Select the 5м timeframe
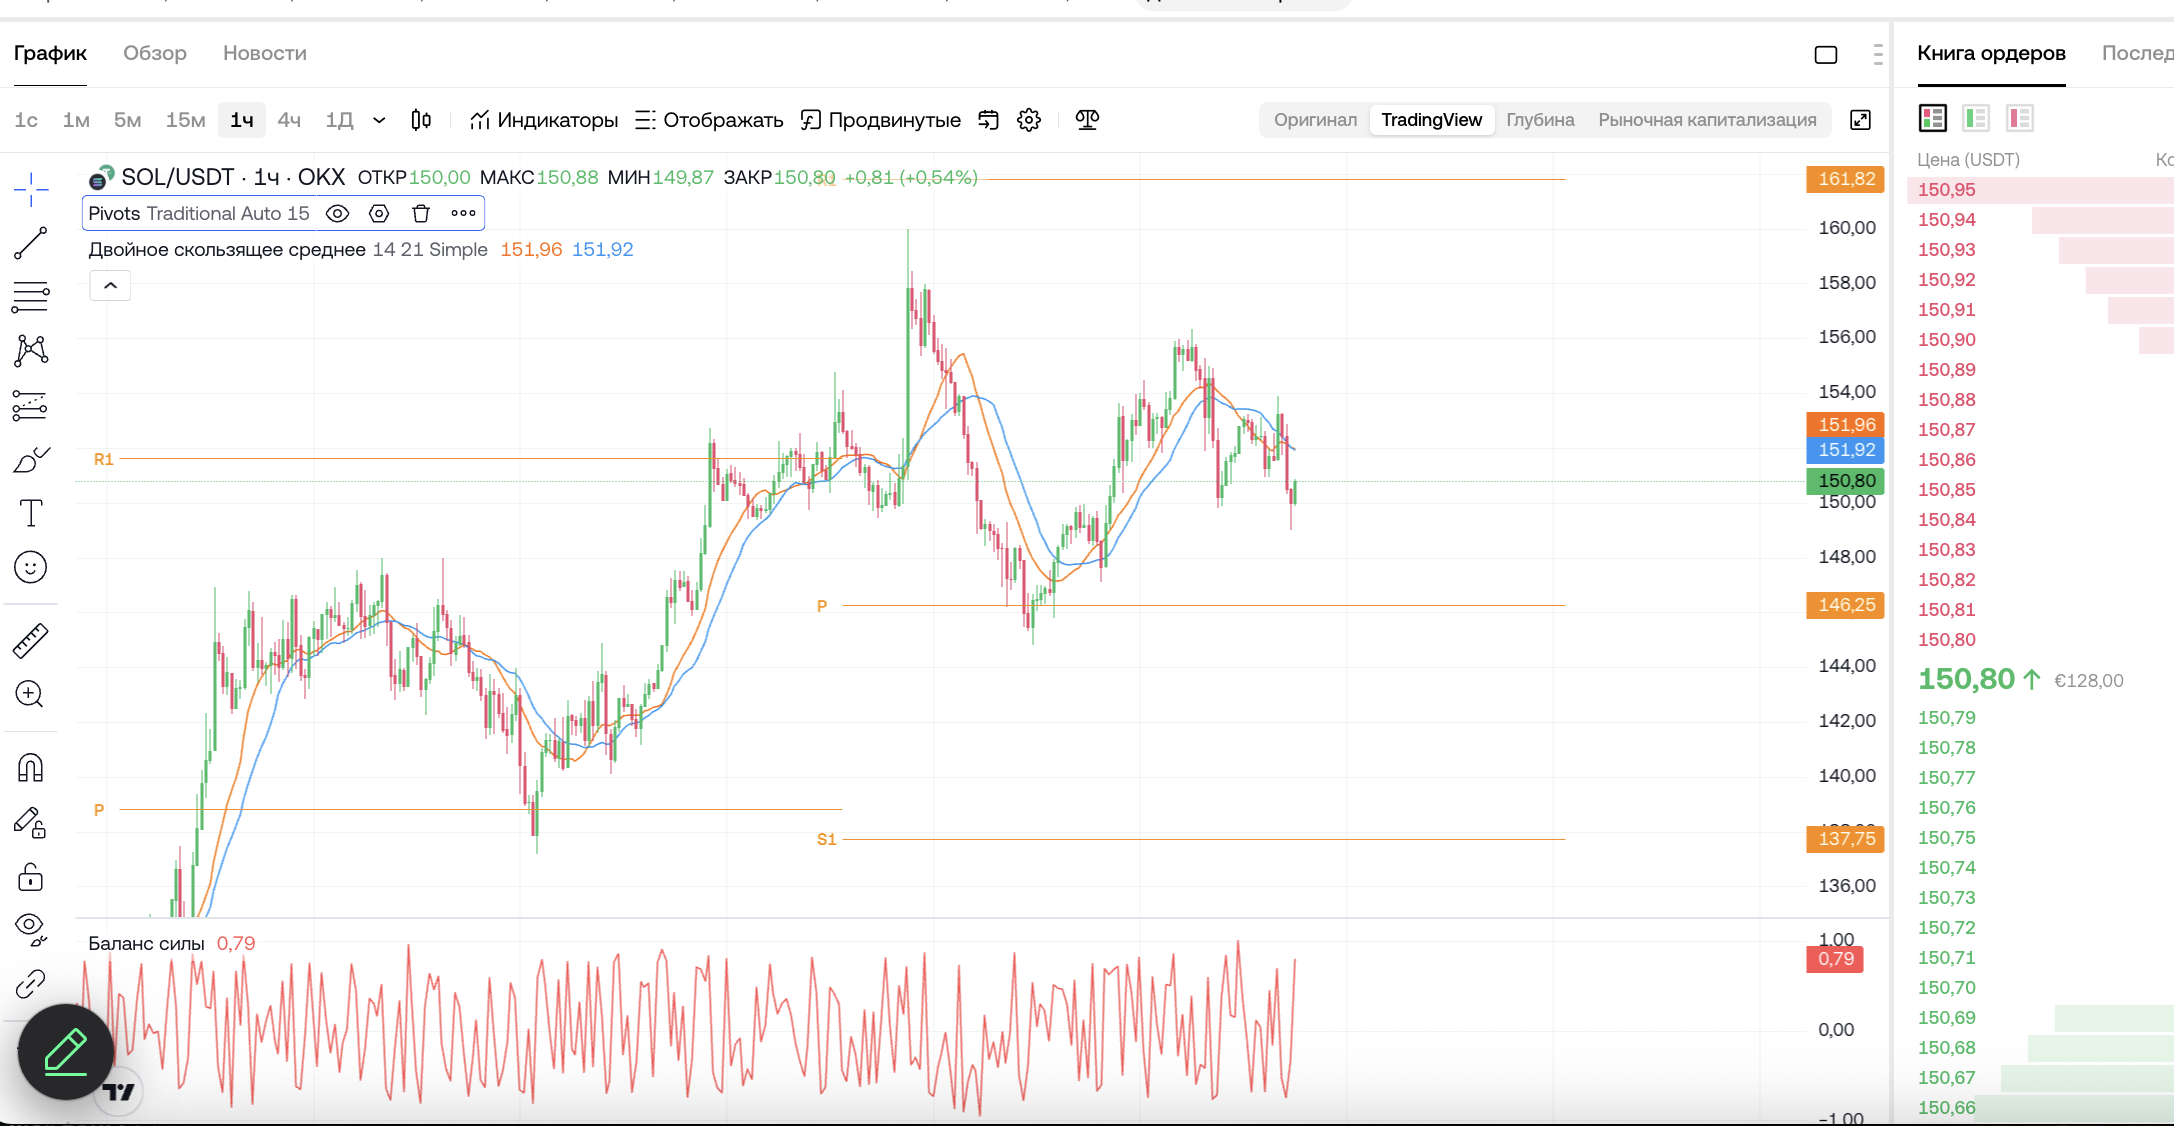The width and height of the screenshot is (2174, 1126). [127, 120]
